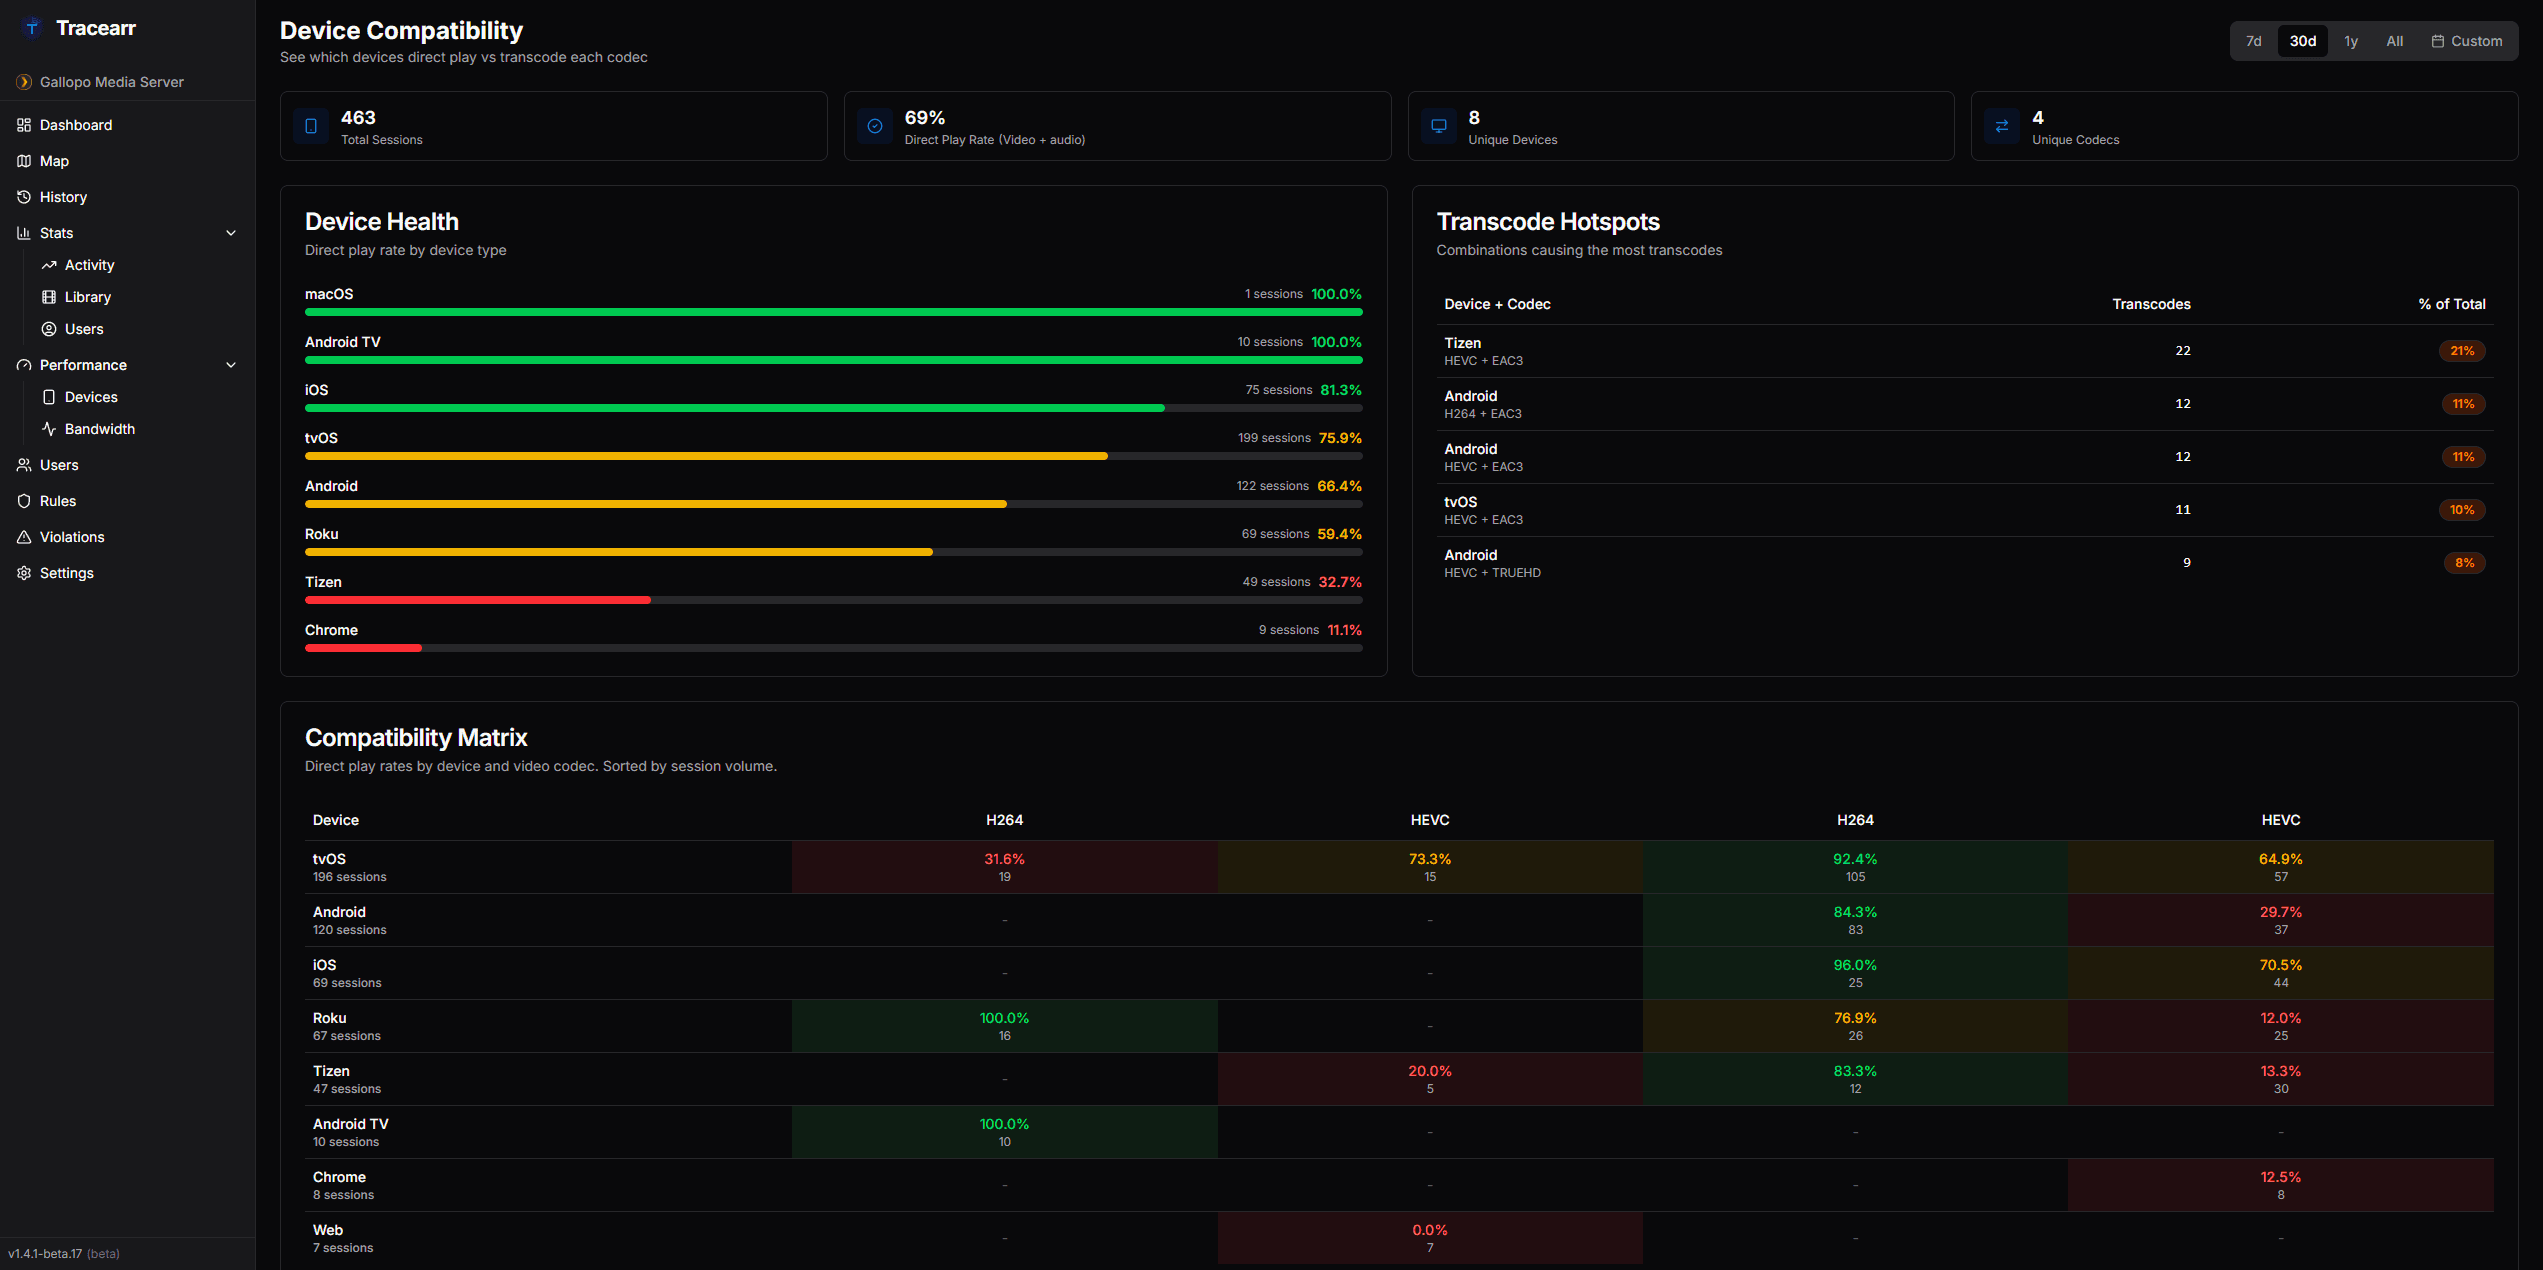Select the 1y time range tab

(x=2351, y=40)
